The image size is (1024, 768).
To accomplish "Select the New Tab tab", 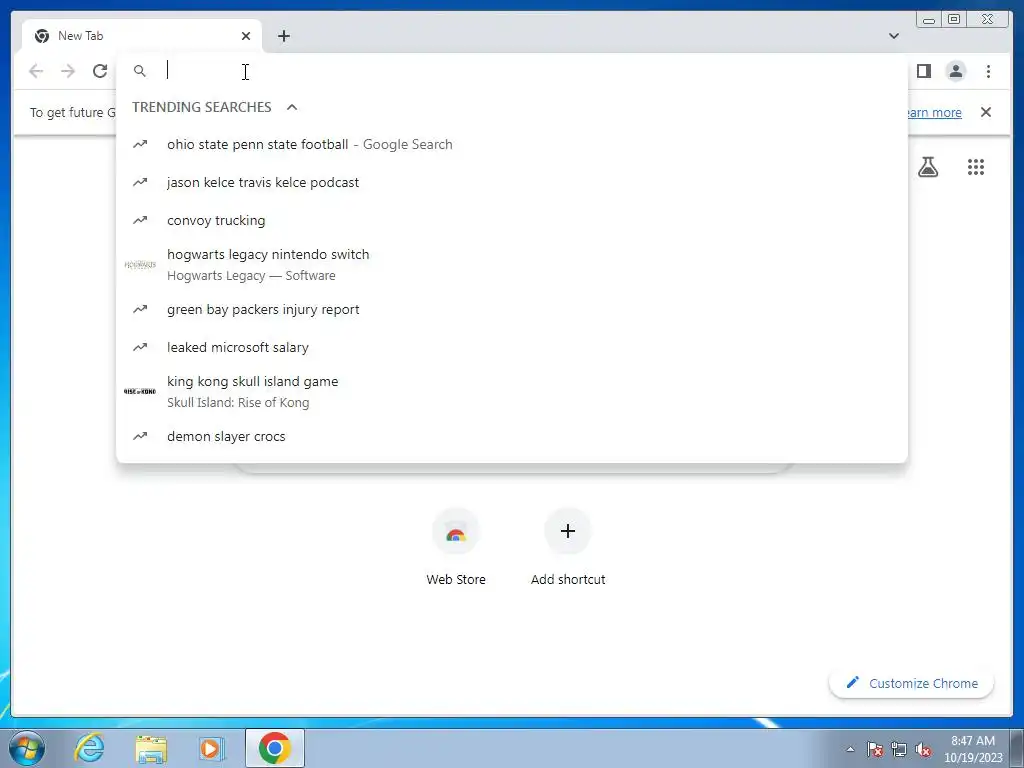I will pos(142,36).
